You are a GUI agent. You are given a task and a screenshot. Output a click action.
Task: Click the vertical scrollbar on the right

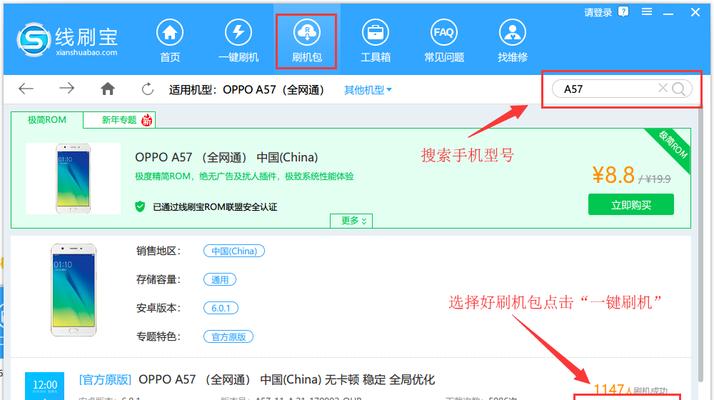point(703,245)
